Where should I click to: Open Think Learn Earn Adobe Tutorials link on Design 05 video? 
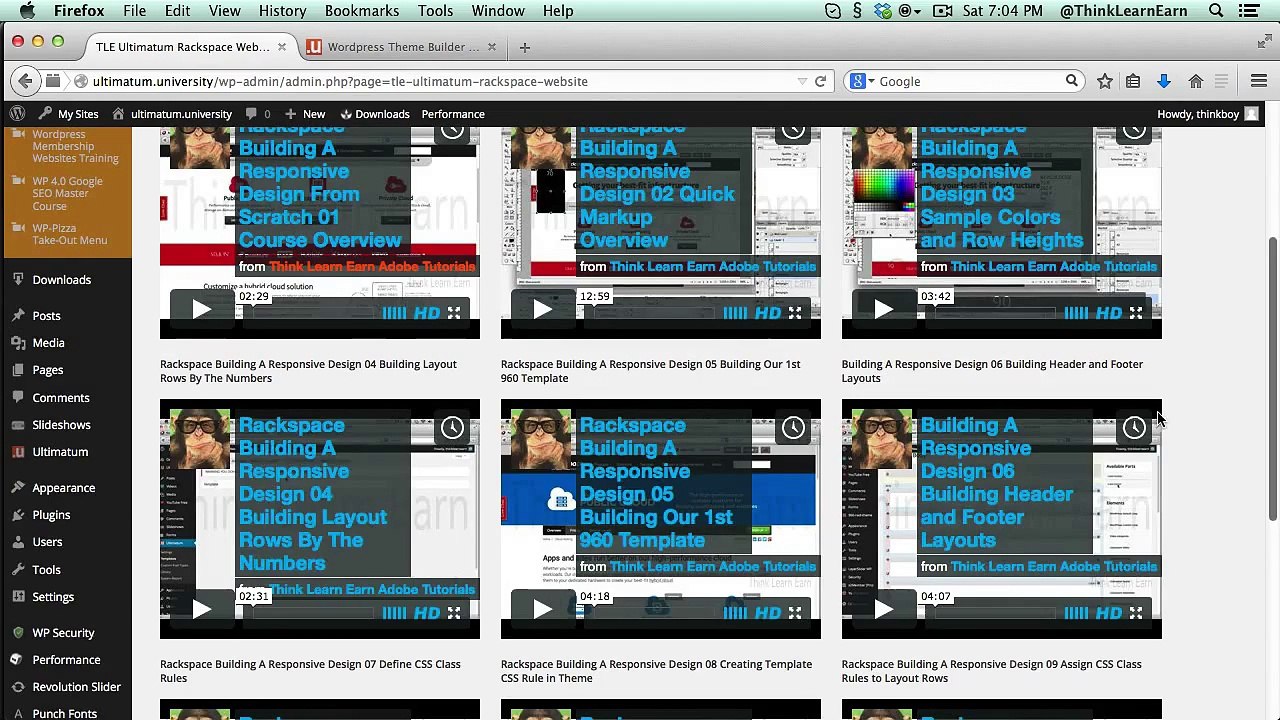point(713,567)
